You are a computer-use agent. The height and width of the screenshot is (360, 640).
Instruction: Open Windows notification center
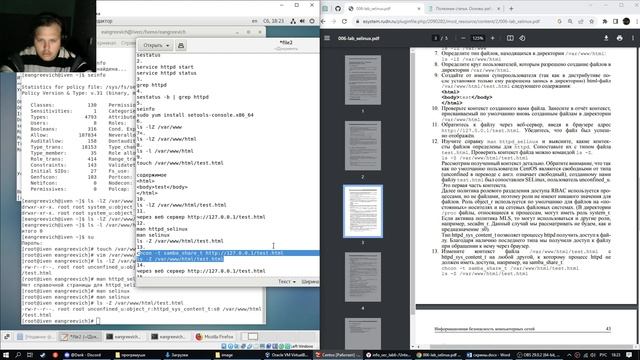[629, 355]
